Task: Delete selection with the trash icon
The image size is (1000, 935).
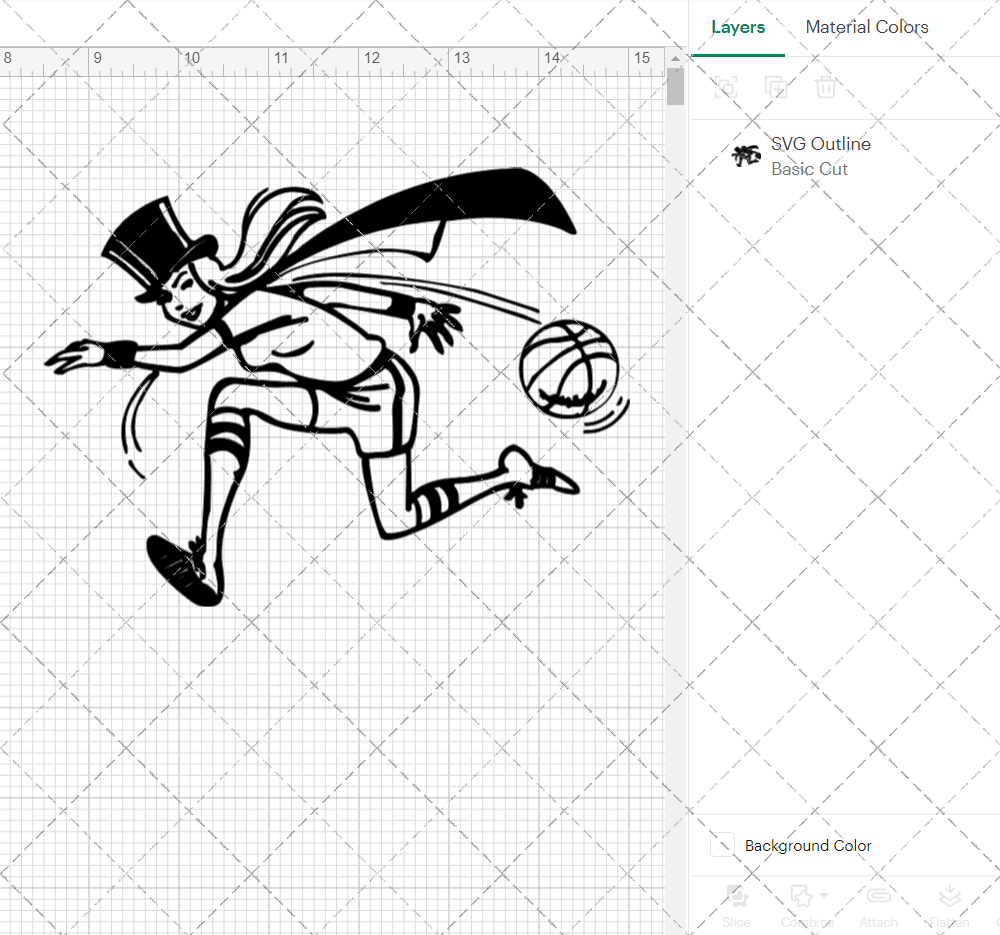Action: click(825, 87)
